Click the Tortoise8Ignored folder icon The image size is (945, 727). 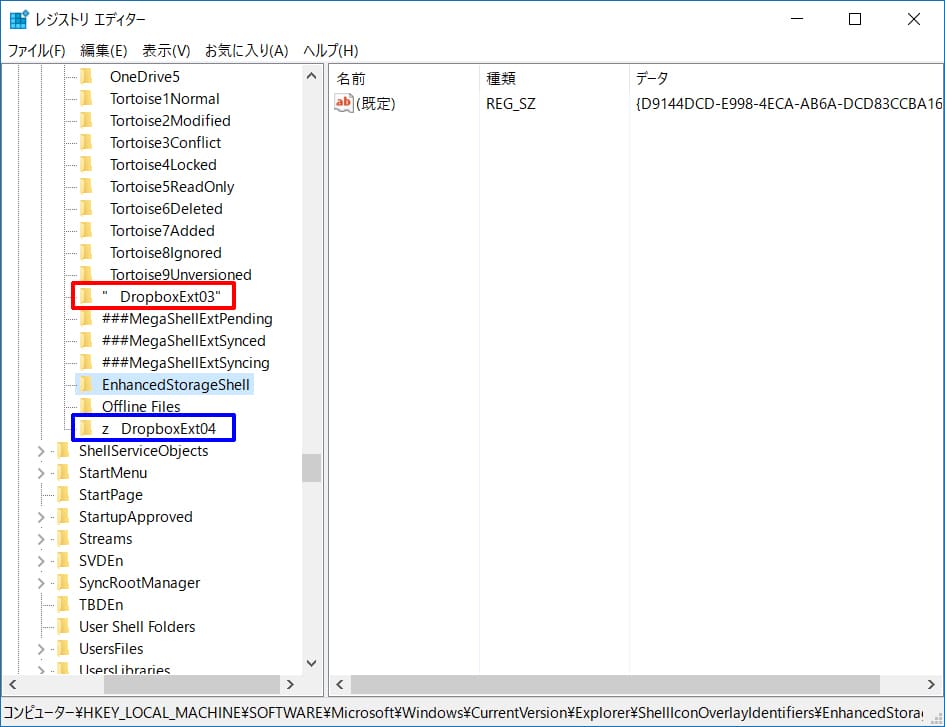tap(87, 253)
